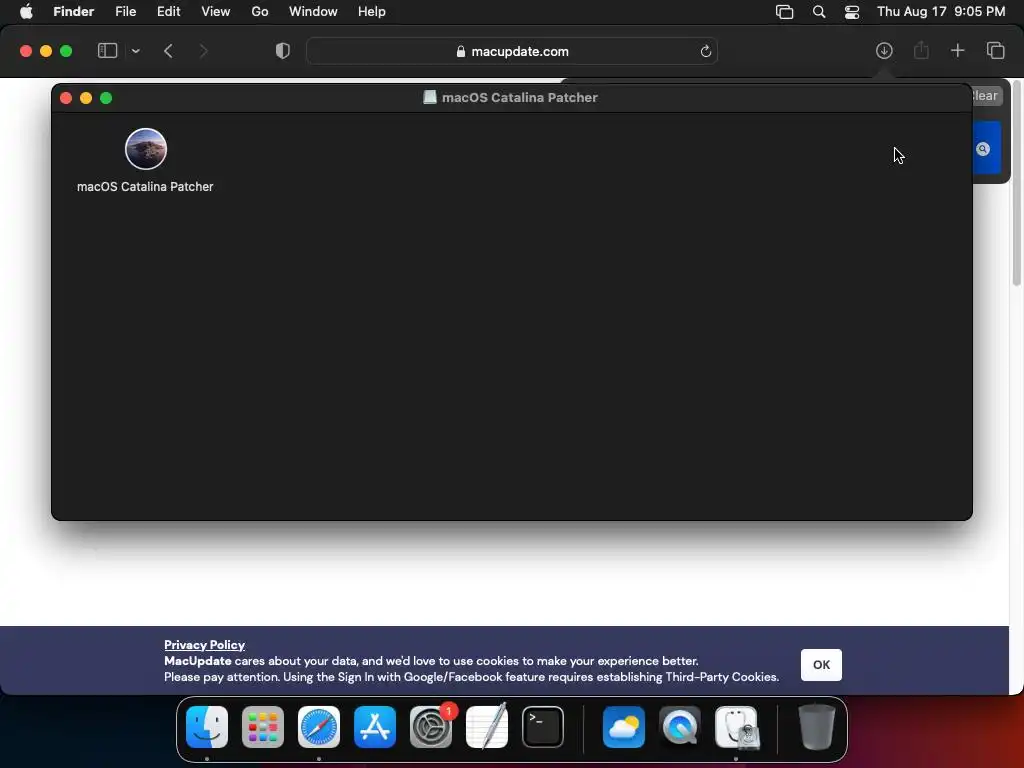This screenshot has height=768, width=1024.
Task: Open the Trash in the Dock
Action: (x=816, y=727)
